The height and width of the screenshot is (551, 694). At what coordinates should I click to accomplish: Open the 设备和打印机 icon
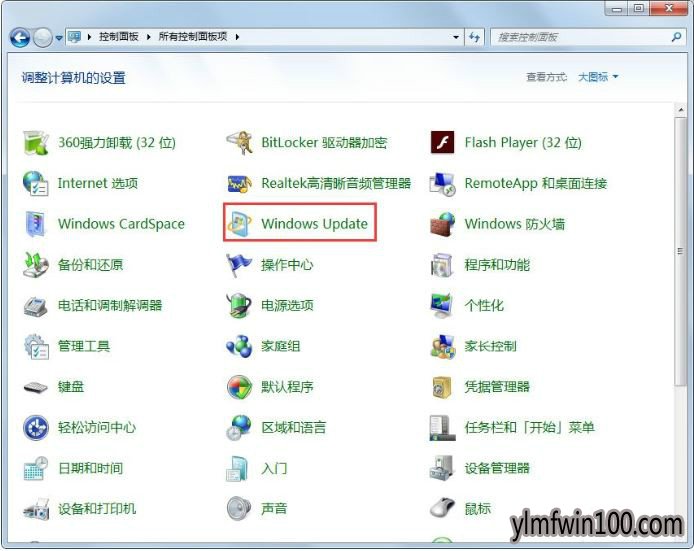tap(36, 509)
